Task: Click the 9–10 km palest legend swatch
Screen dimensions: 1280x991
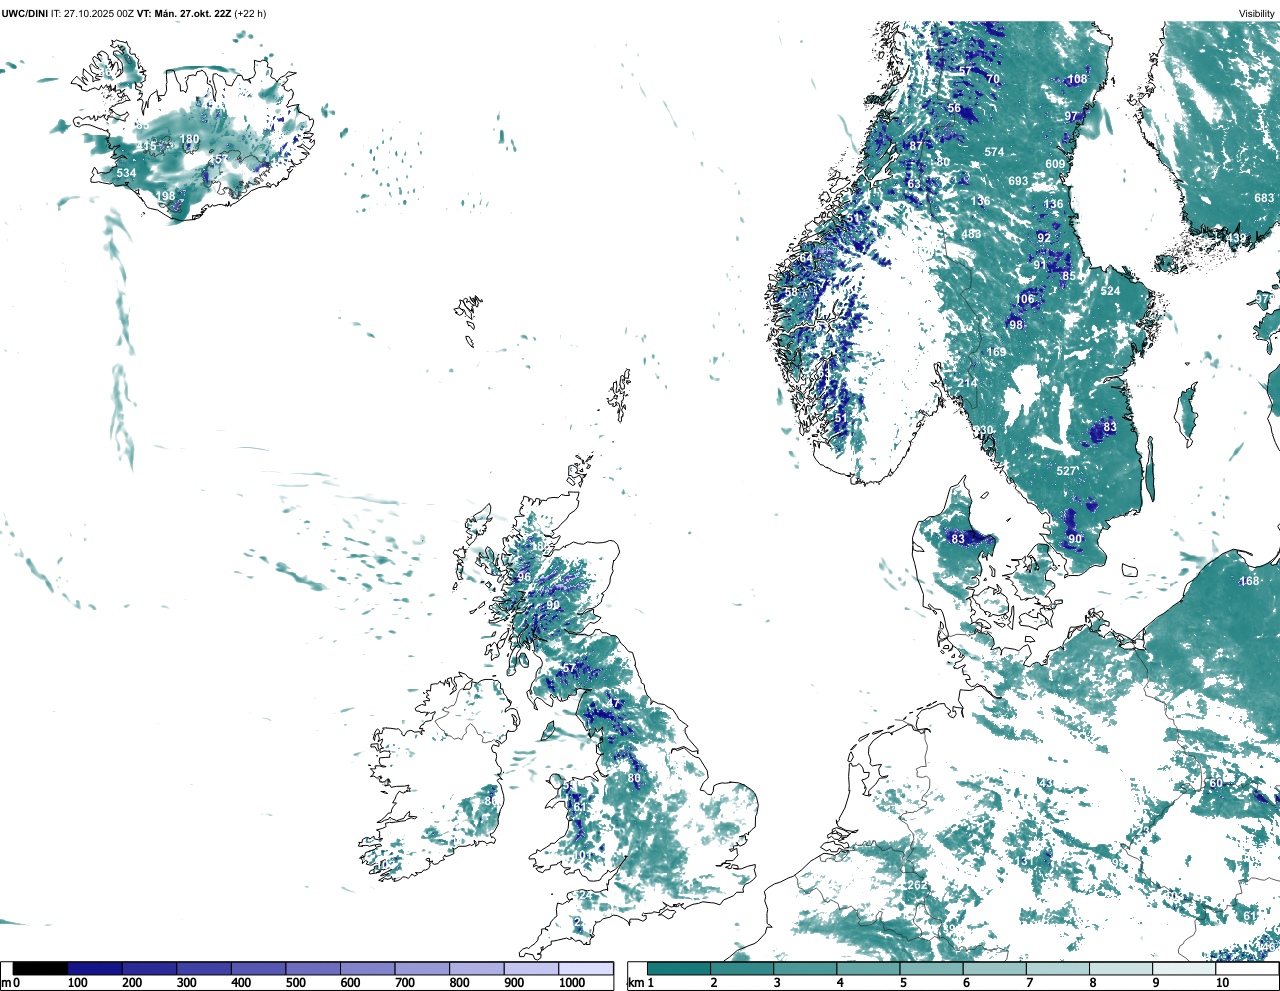Action: pos(1185,968)
